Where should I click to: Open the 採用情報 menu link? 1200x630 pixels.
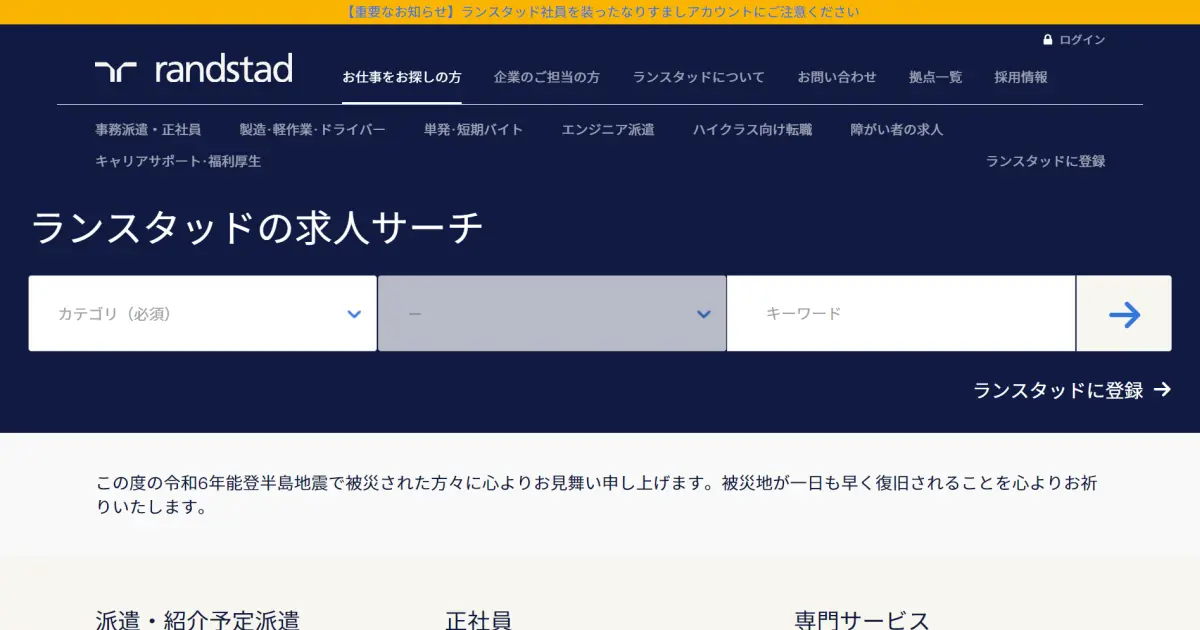(1020, 77)
